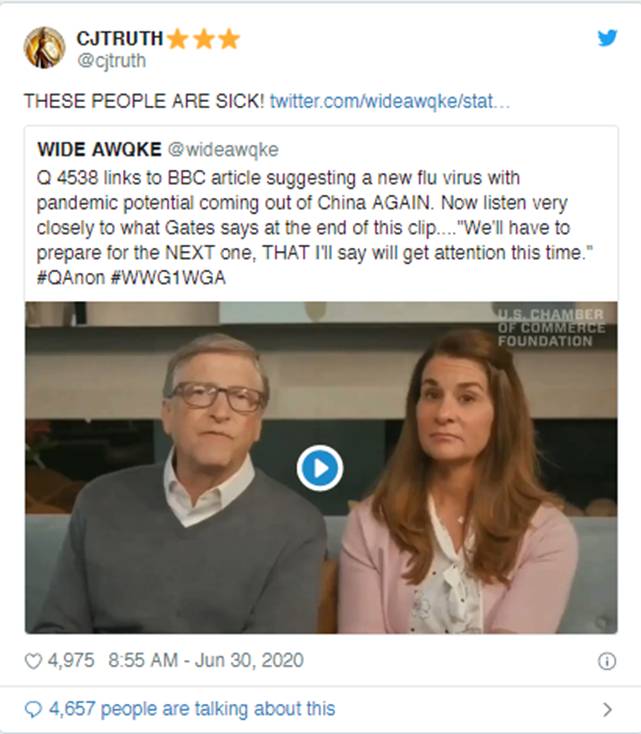The width and height of the screenshot is (641, 734).
Task: Click the three gold stars beside CJTRUTH
Action: coord(203,39)
